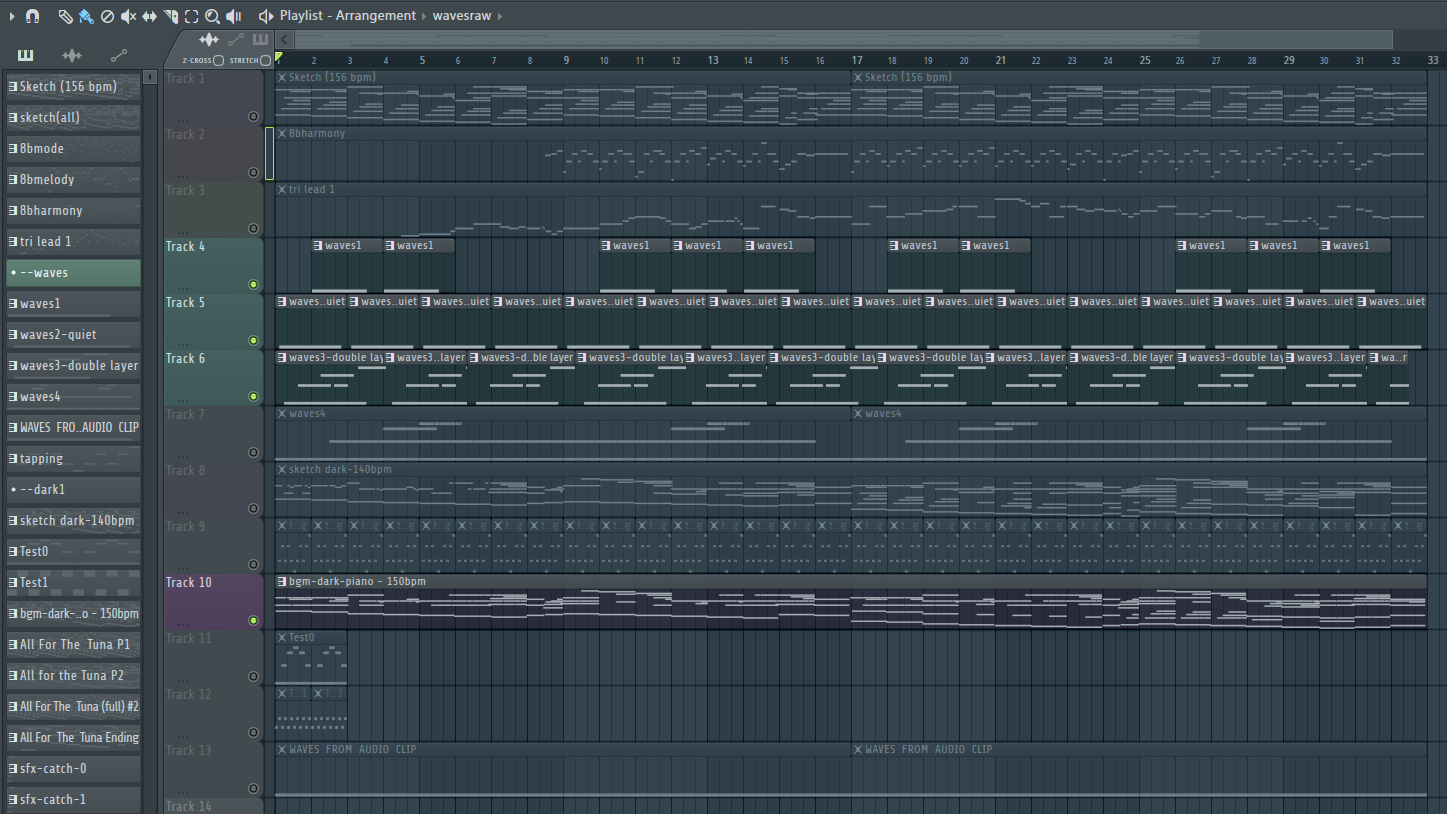
Task: Select the waves2-quiet pattern in the picker
Action: click(x=73, y=335)
